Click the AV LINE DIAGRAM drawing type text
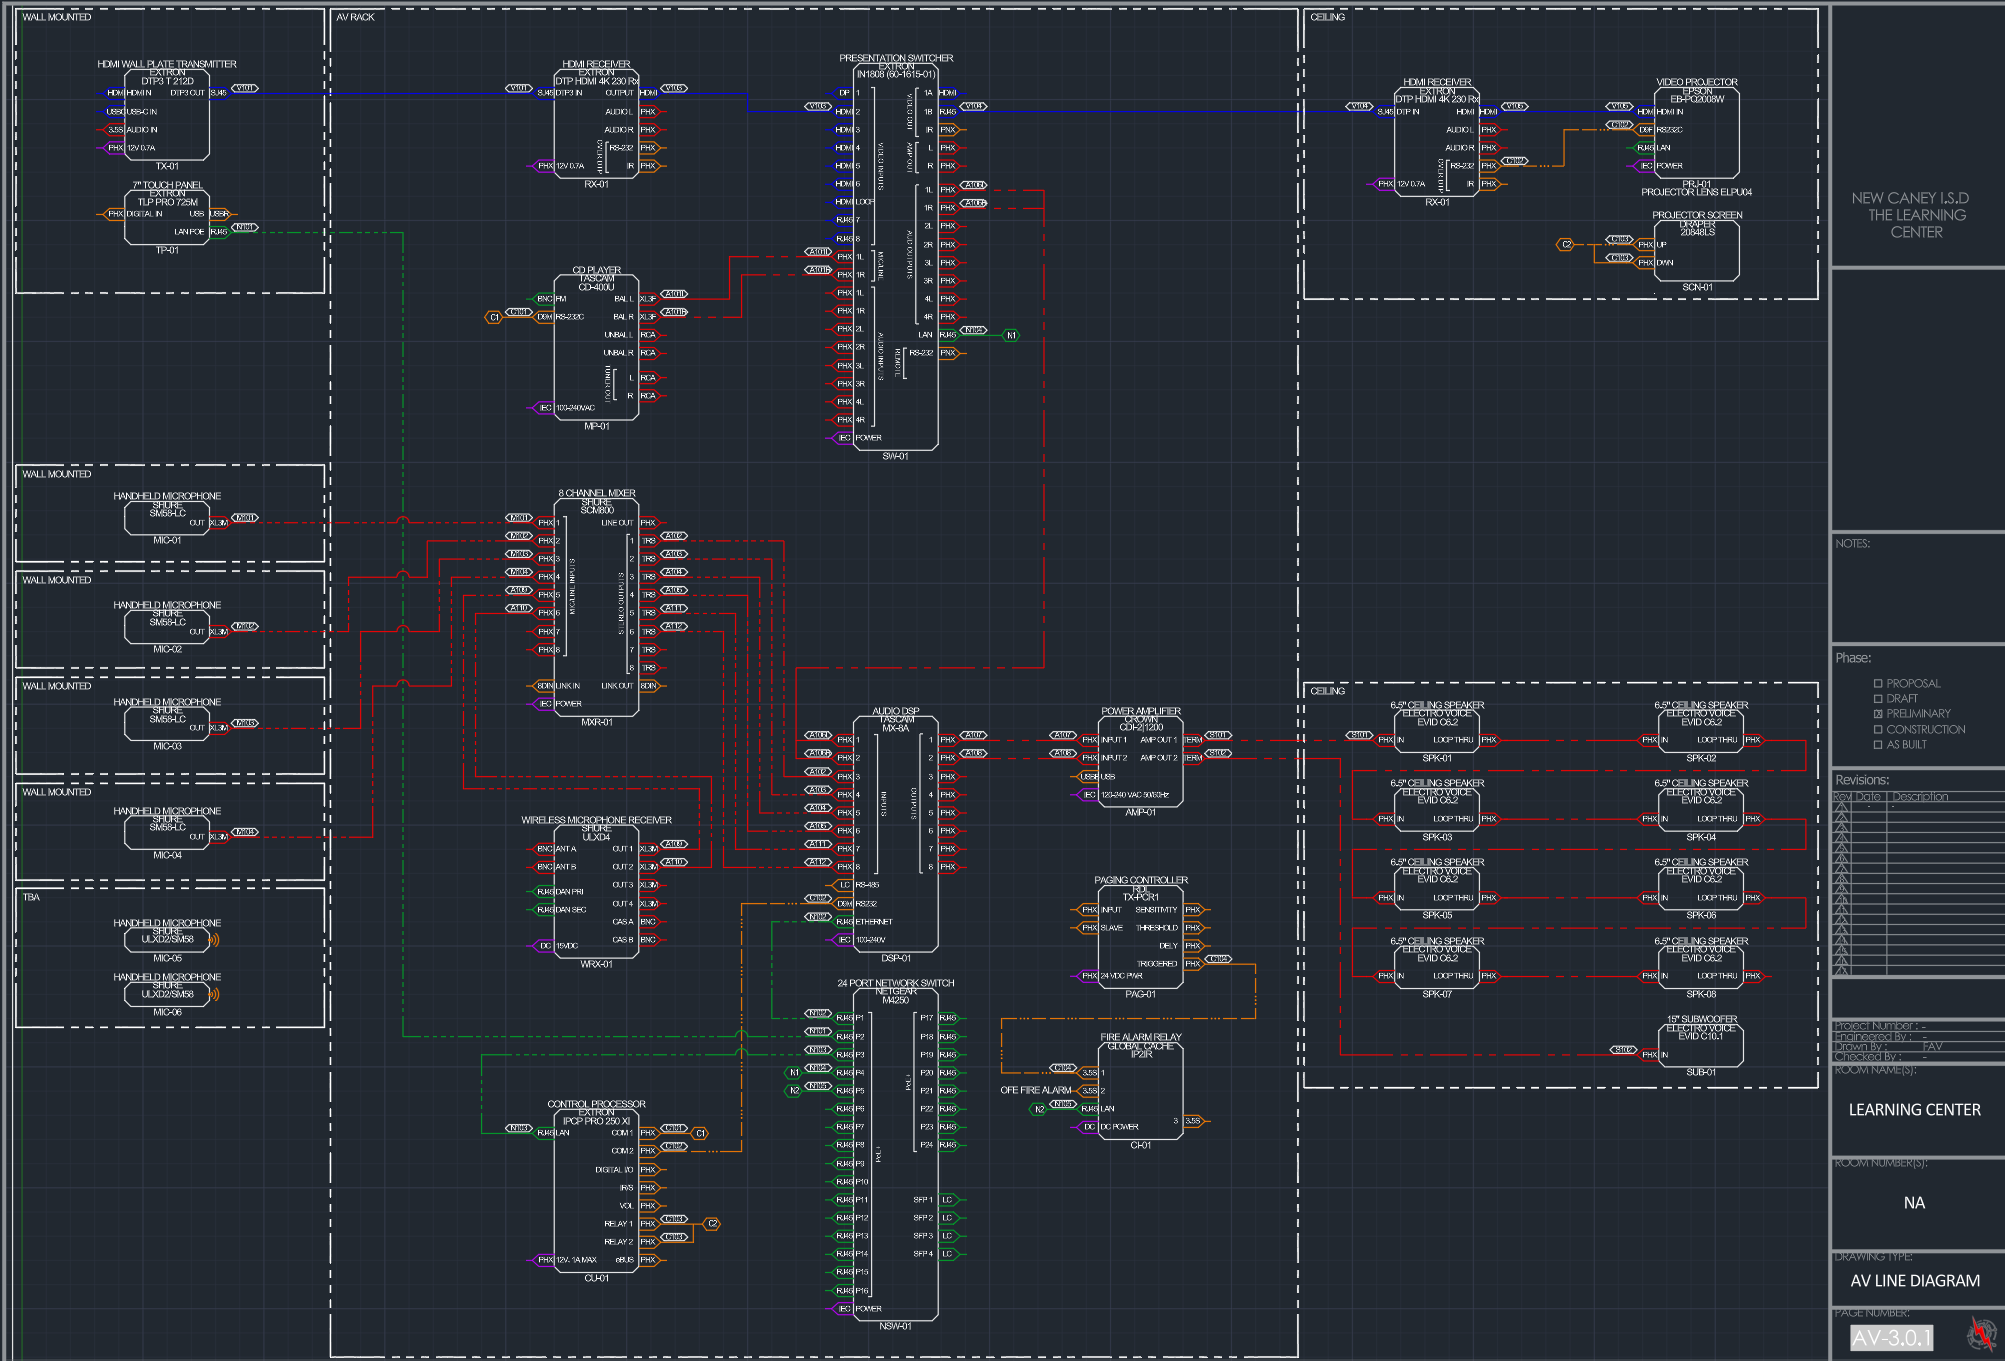The height and width of the screenshot is (1361, 2005). click(1914, 1281)
